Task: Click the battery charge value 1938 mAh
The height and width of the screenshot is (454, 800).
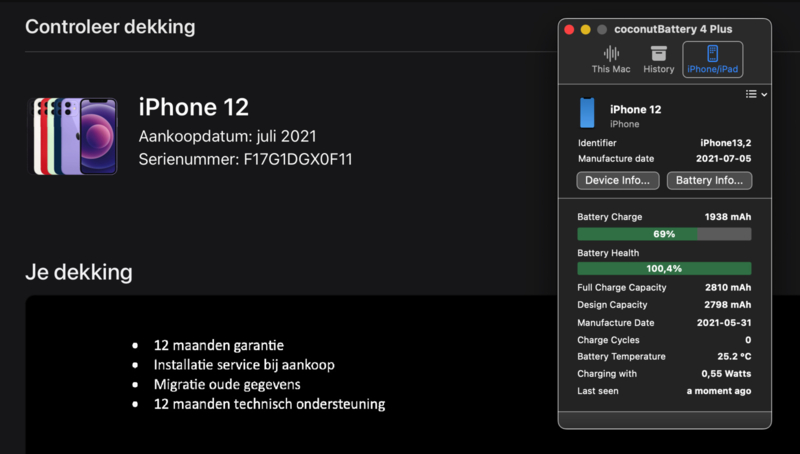Action: point(728,217)
